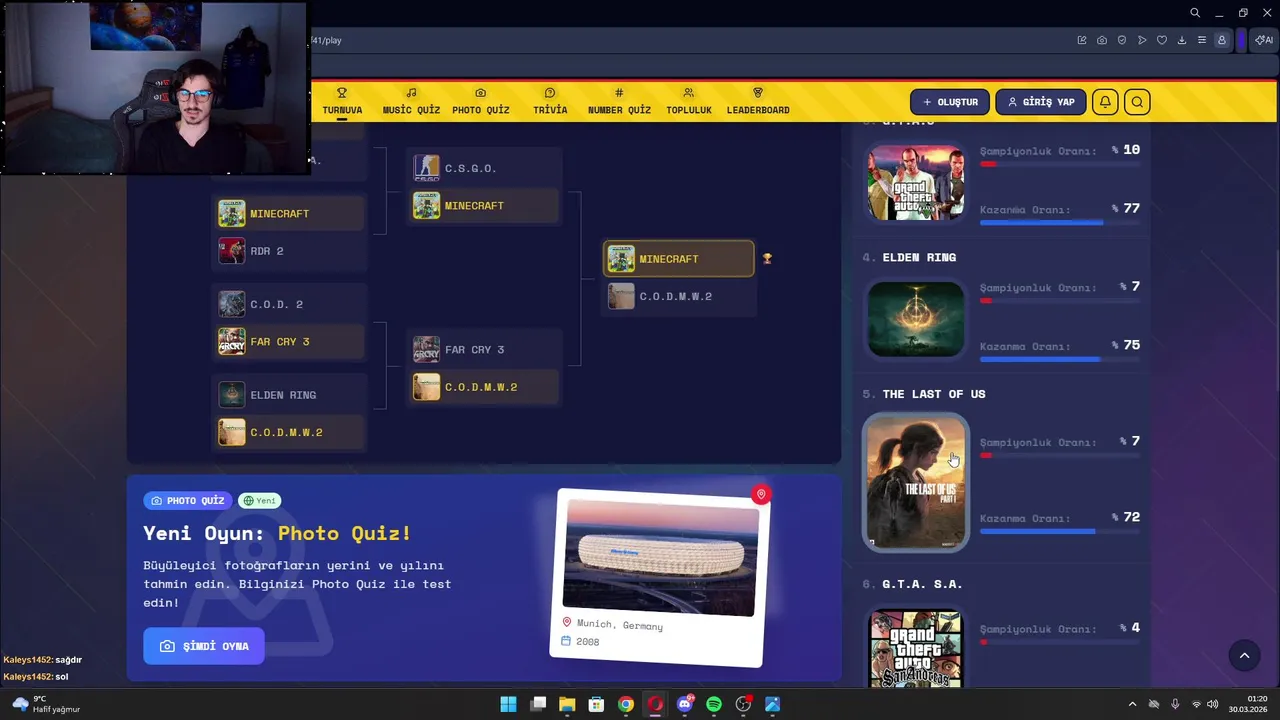
Task: Open the site search magnifier button
Action: click(x=1137, y=102)
